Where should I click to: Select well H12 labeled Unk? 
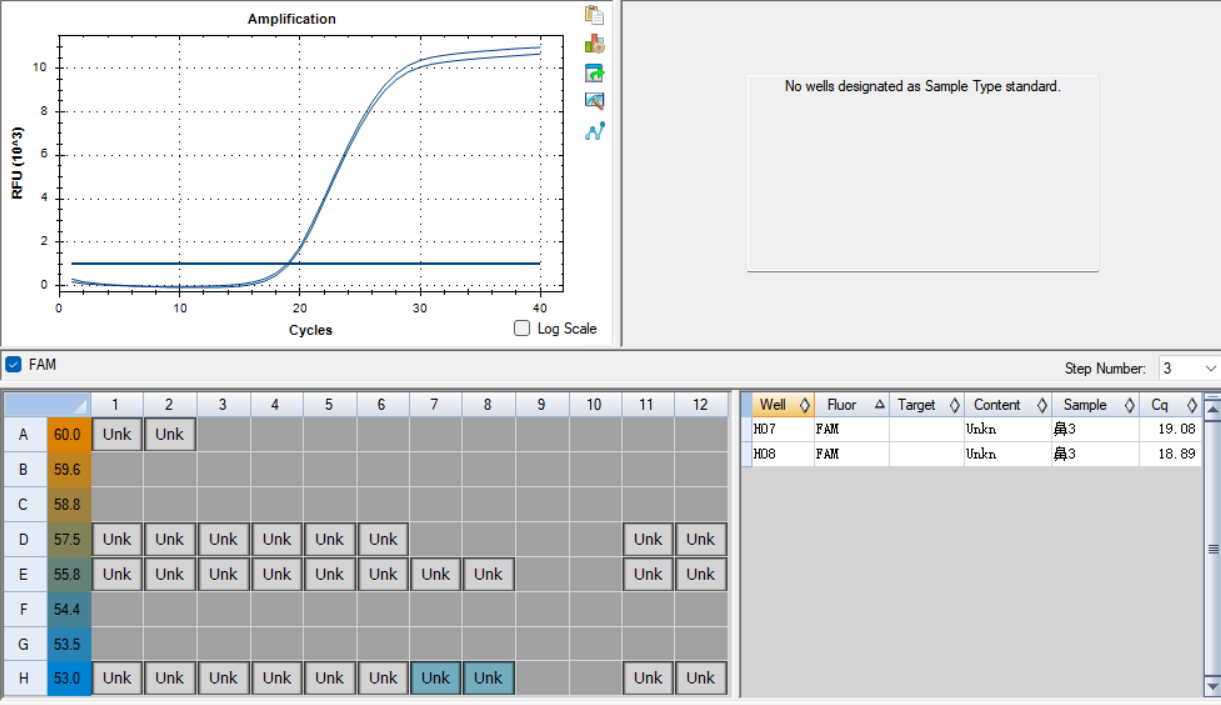point(701,678)
